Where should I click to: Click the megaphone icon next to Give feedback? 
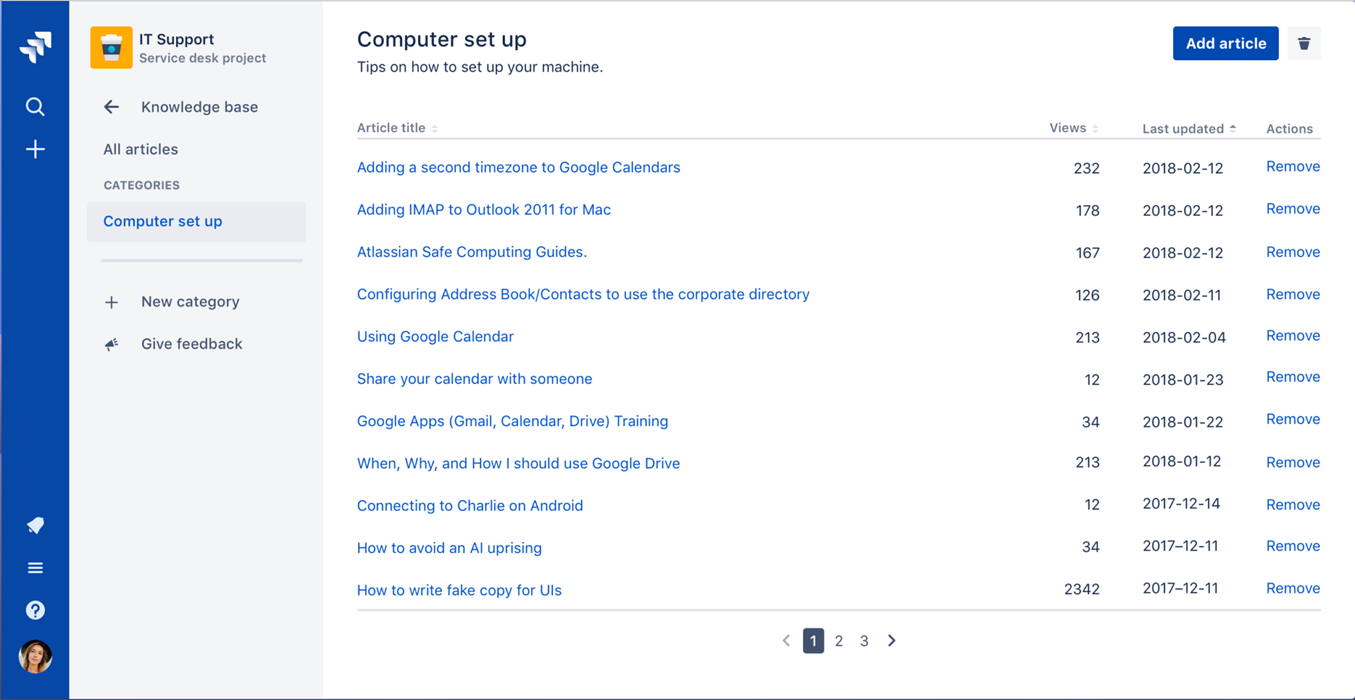point(110,343)
